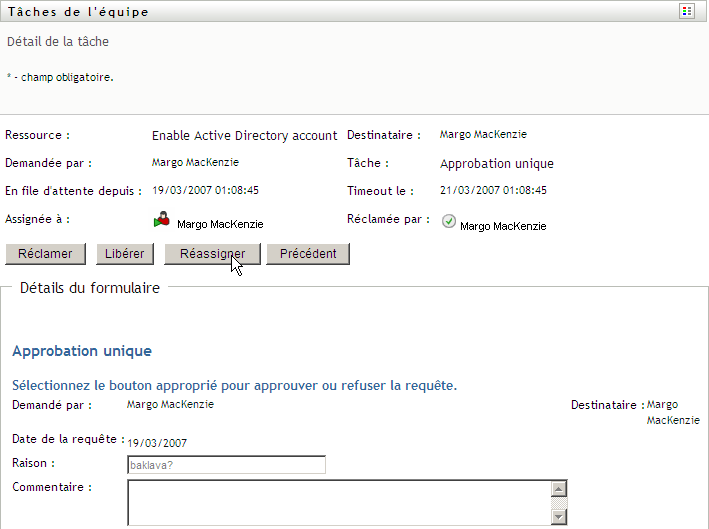Screen dimensions: 709x529
Task: Click the blue Approbation unique form heading
Action: 82,352
